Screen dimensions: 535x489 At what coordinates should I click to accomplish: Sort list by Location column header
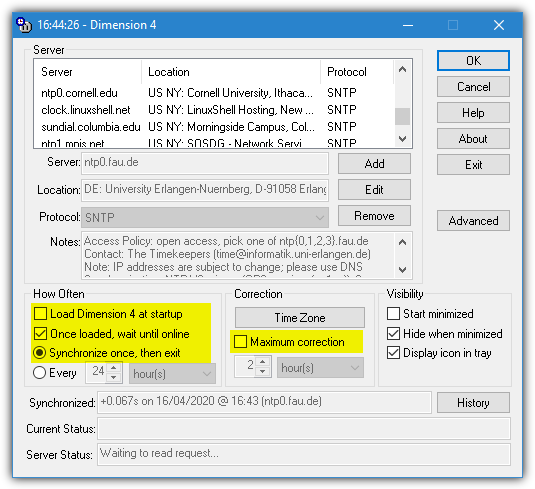(x=231, y=72)
